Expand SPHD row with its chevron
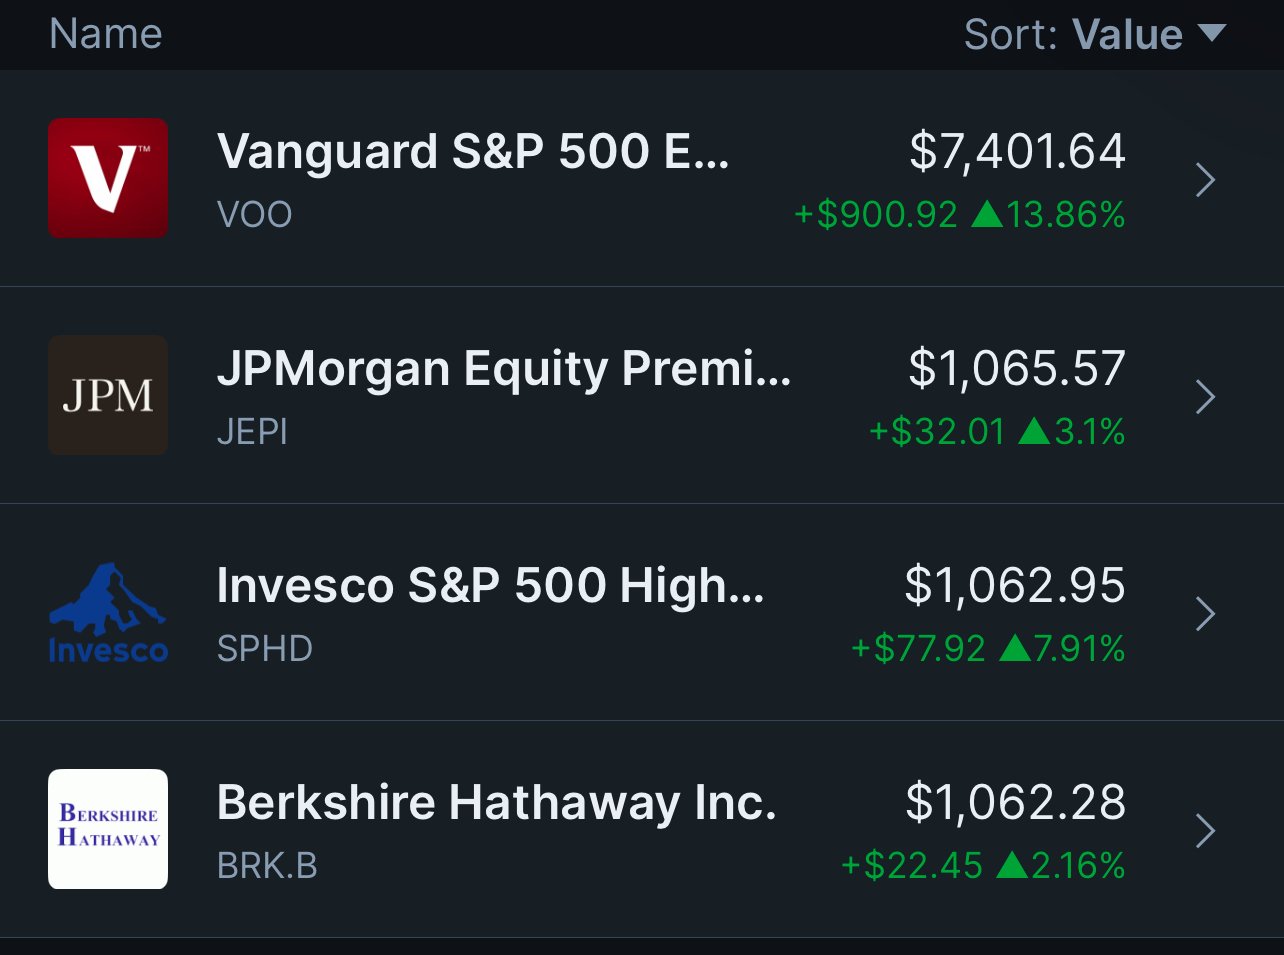 coord(1205,614)
